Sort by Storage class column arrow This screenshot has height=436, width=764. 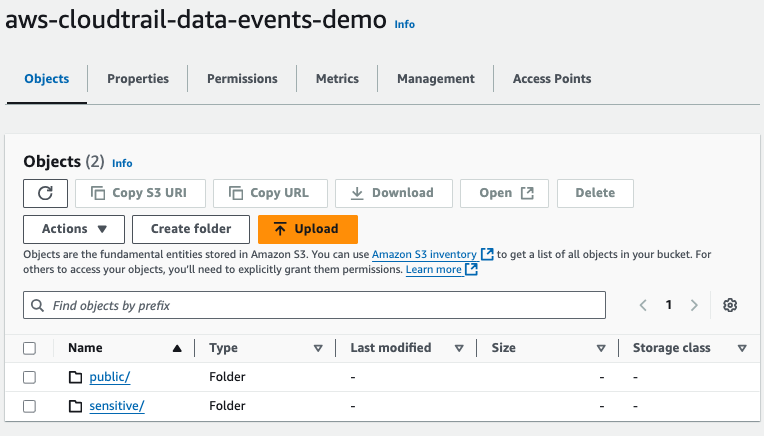tap(742, 348)
